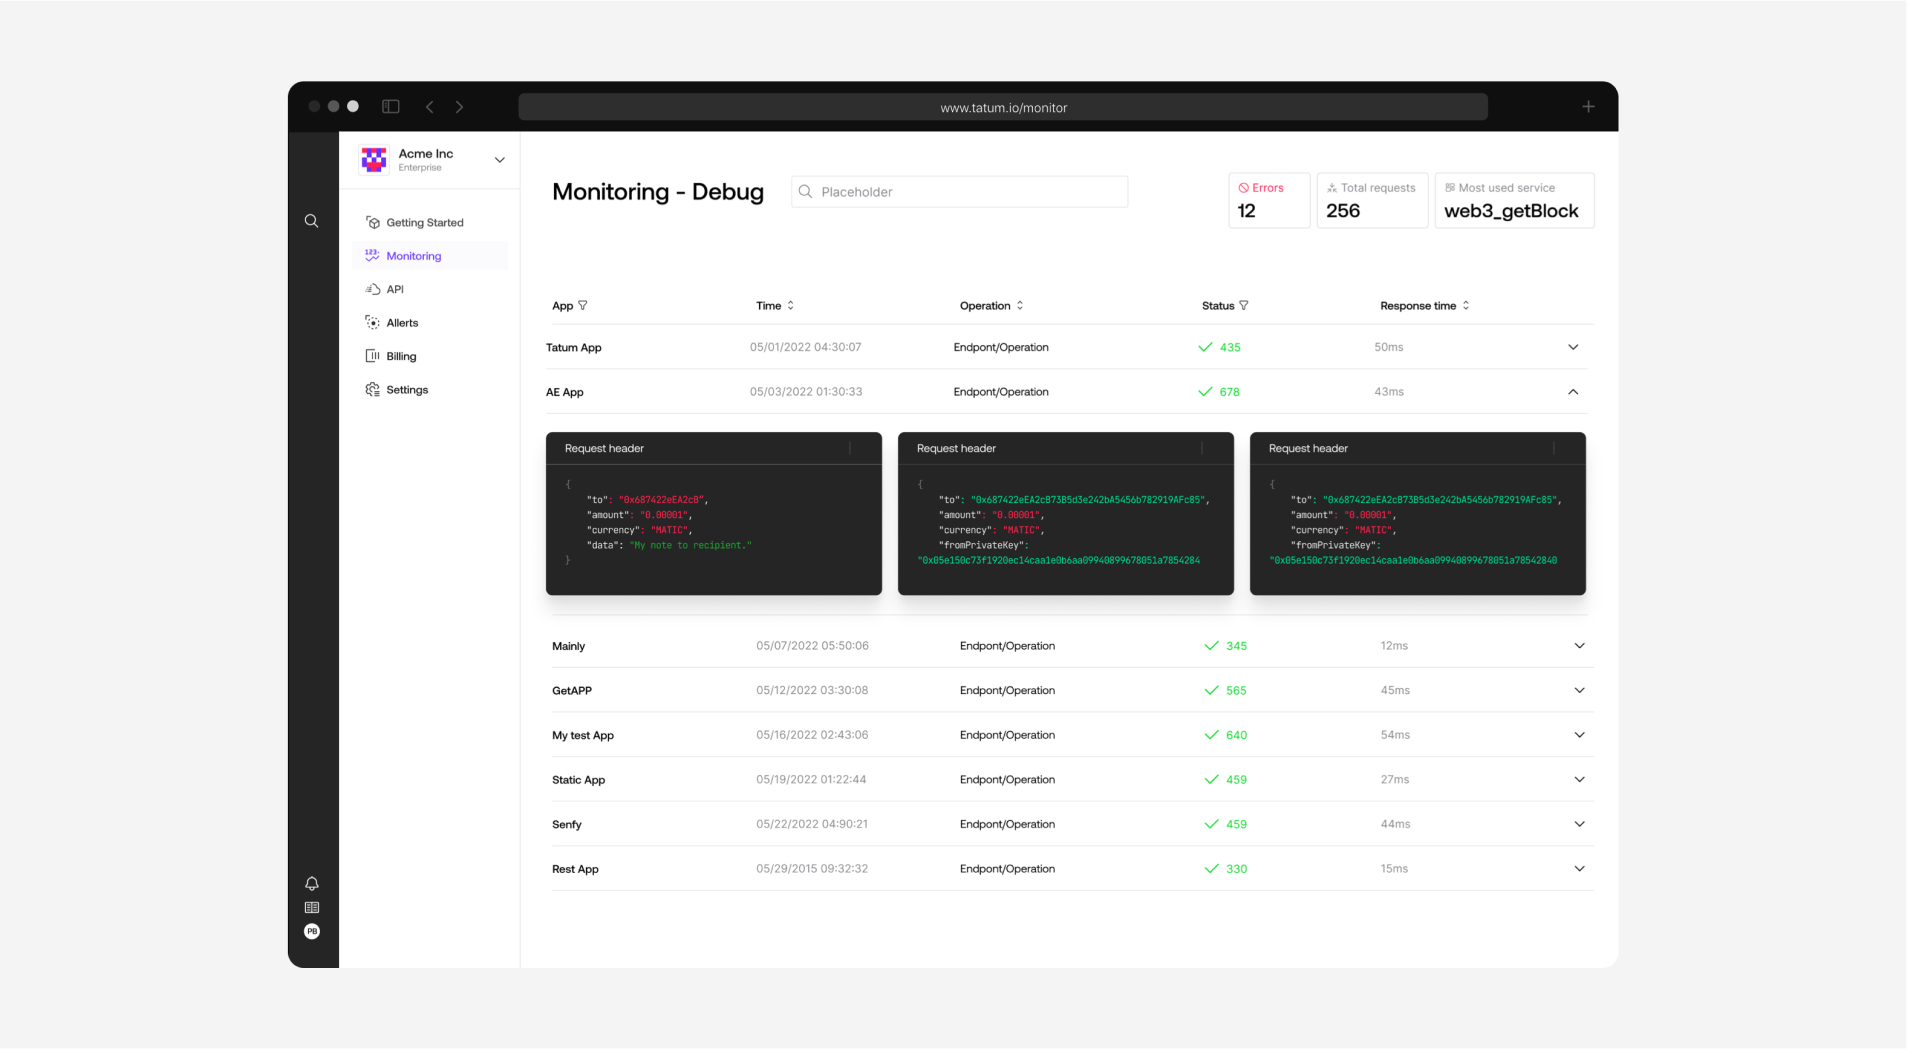Click the search icon in dark sidebar

[312, 221]
